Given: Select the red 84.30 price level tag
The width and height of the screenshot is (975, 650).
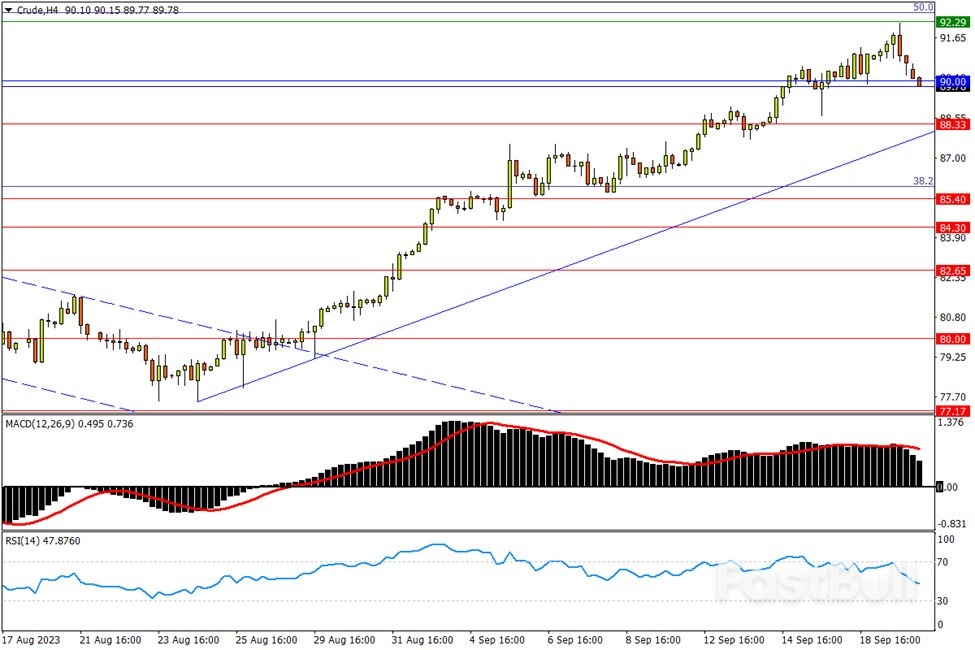Looking at the screenshot, I should tap(950, 227).
